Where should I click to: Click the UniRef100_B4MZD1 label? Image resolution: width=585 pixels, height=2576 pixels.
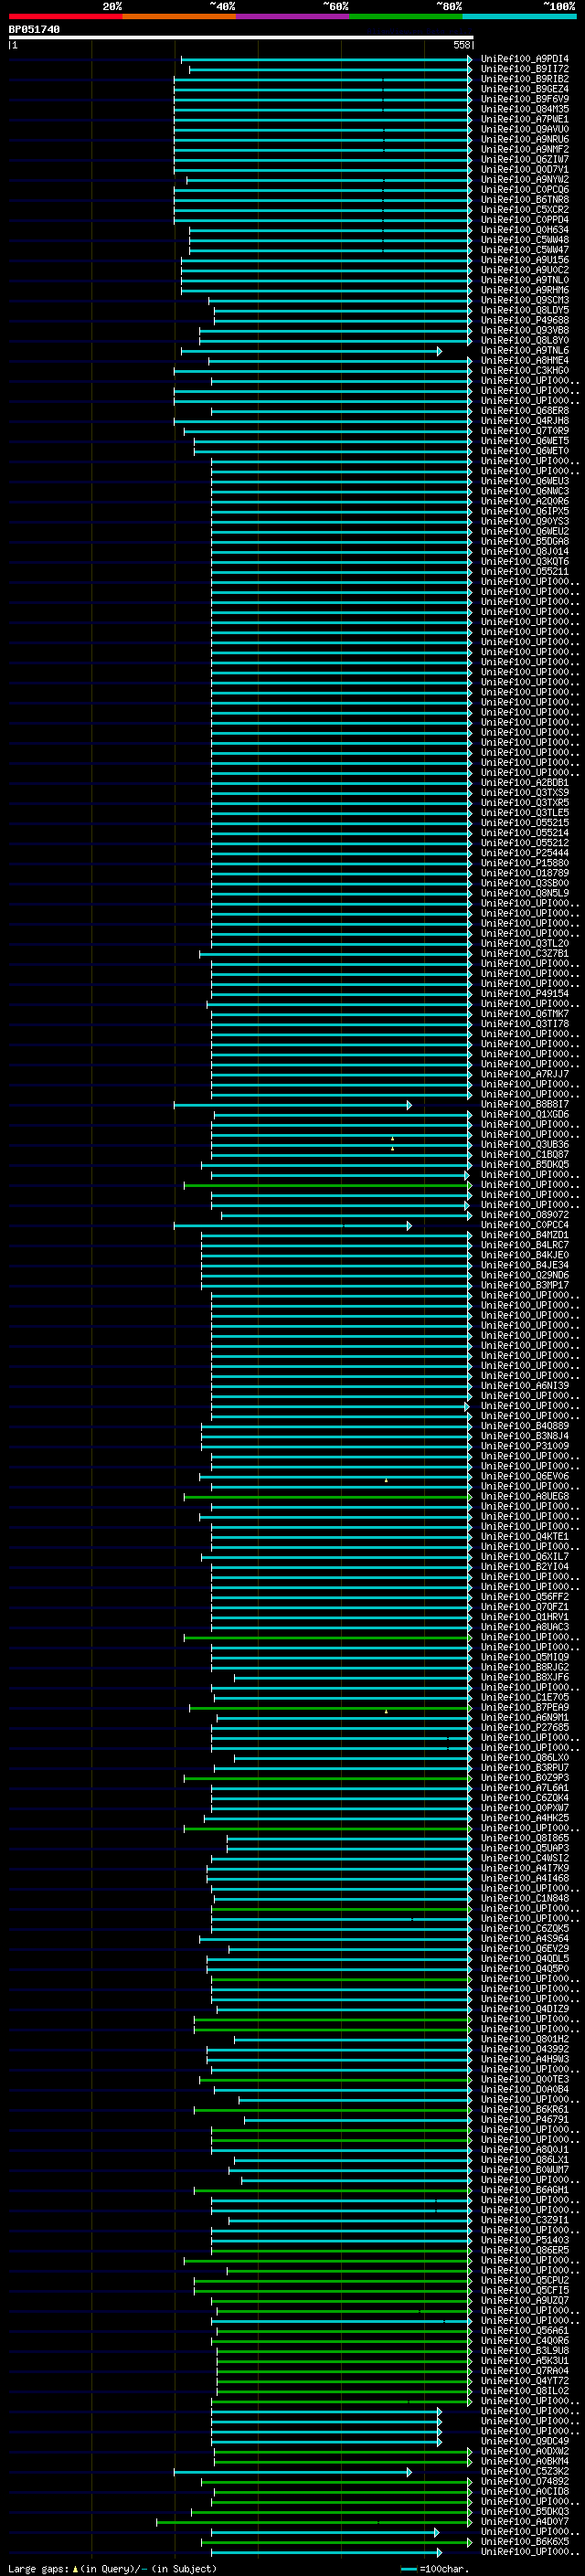point(524,1235)
